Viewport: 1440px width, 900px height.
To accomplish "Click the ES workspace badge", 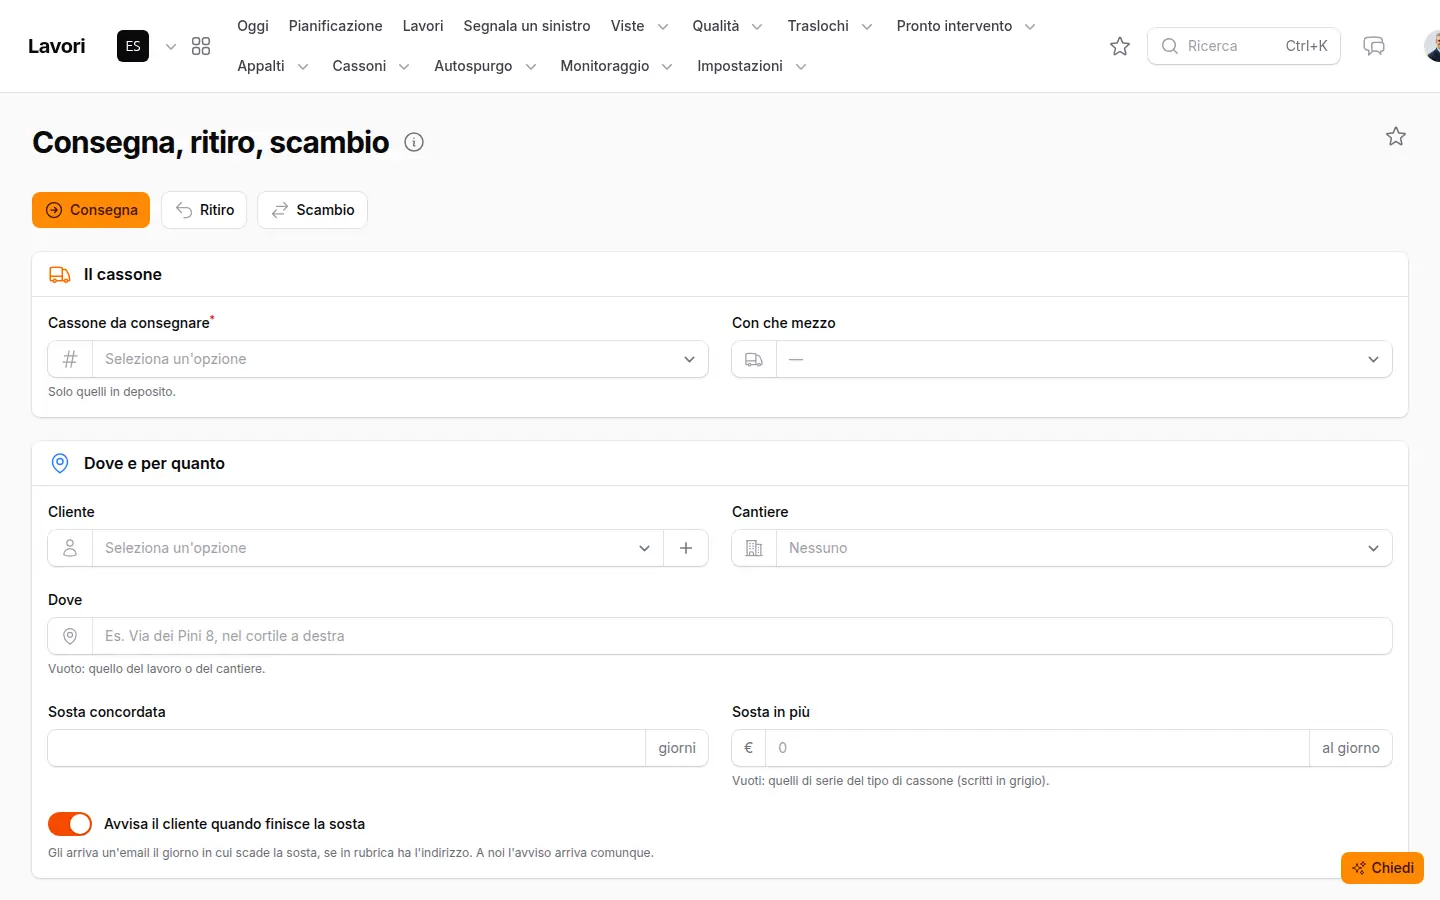I will [133, 46].
